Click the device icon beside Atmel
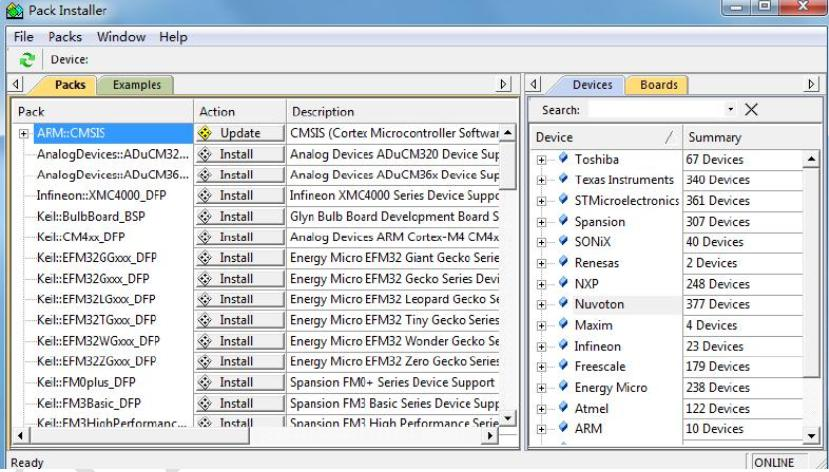Image resolution: width=829 pixels, height=472 pixels. [564, 408]
